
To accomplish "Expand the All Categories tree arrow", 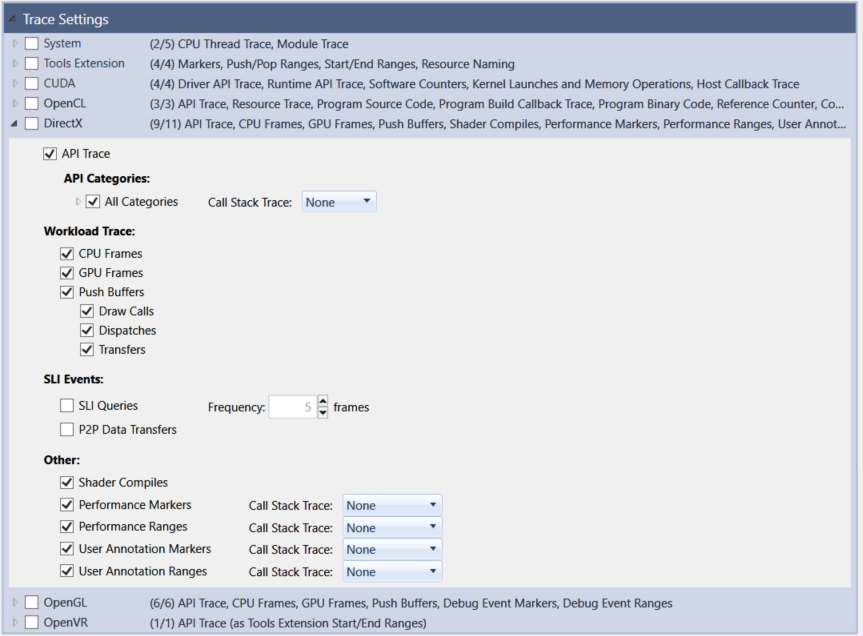I will [x=78, y=202].
